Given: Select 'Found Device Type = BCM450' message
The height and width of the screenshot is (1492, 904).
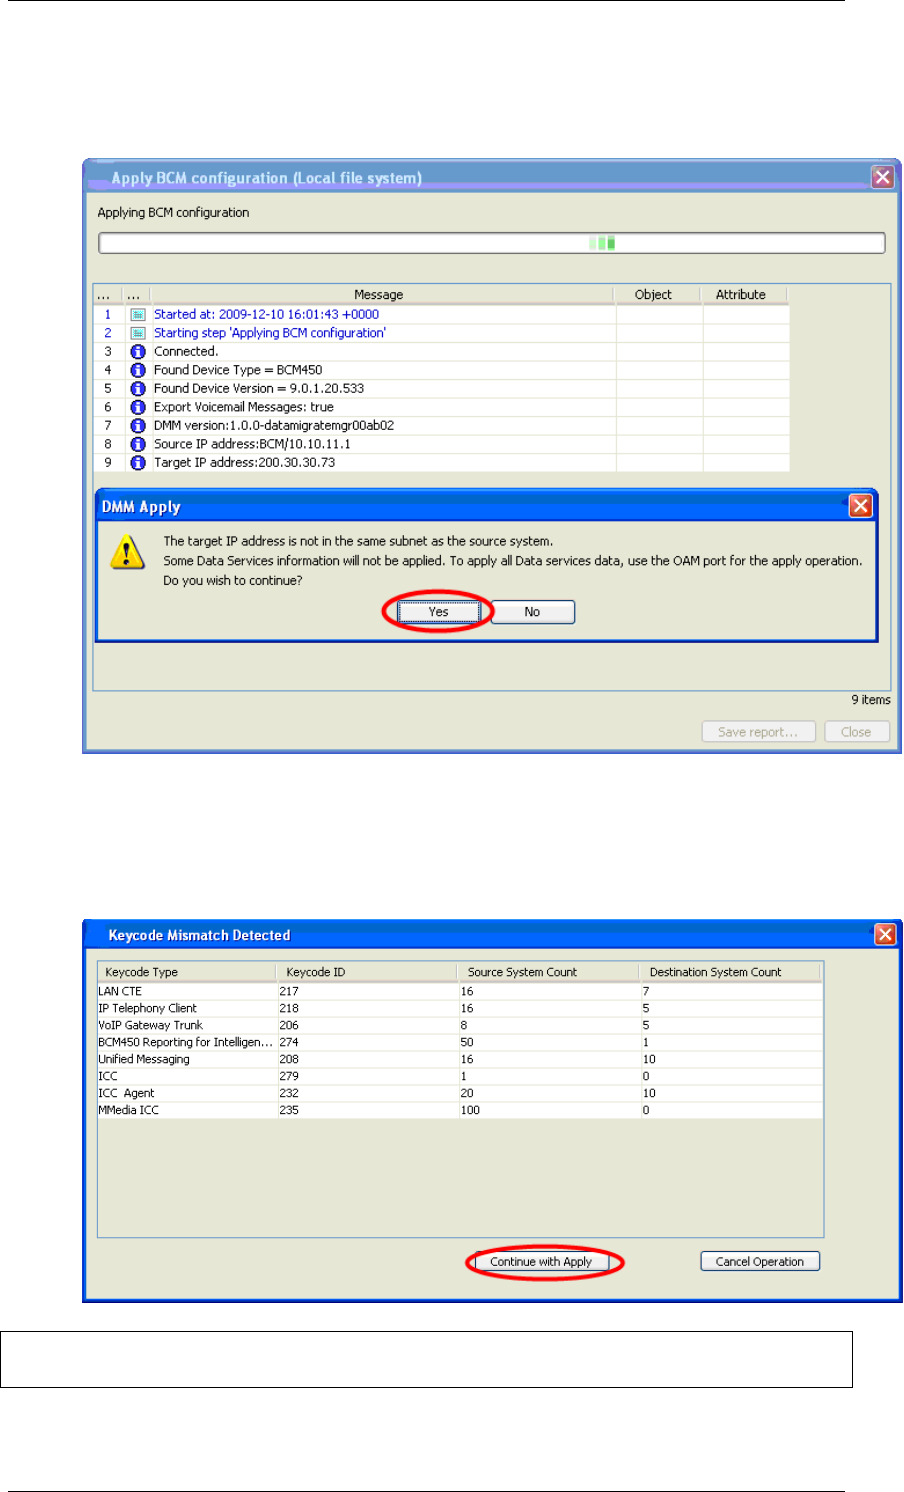Looking at the screenshot, I should tap(238, 370).
